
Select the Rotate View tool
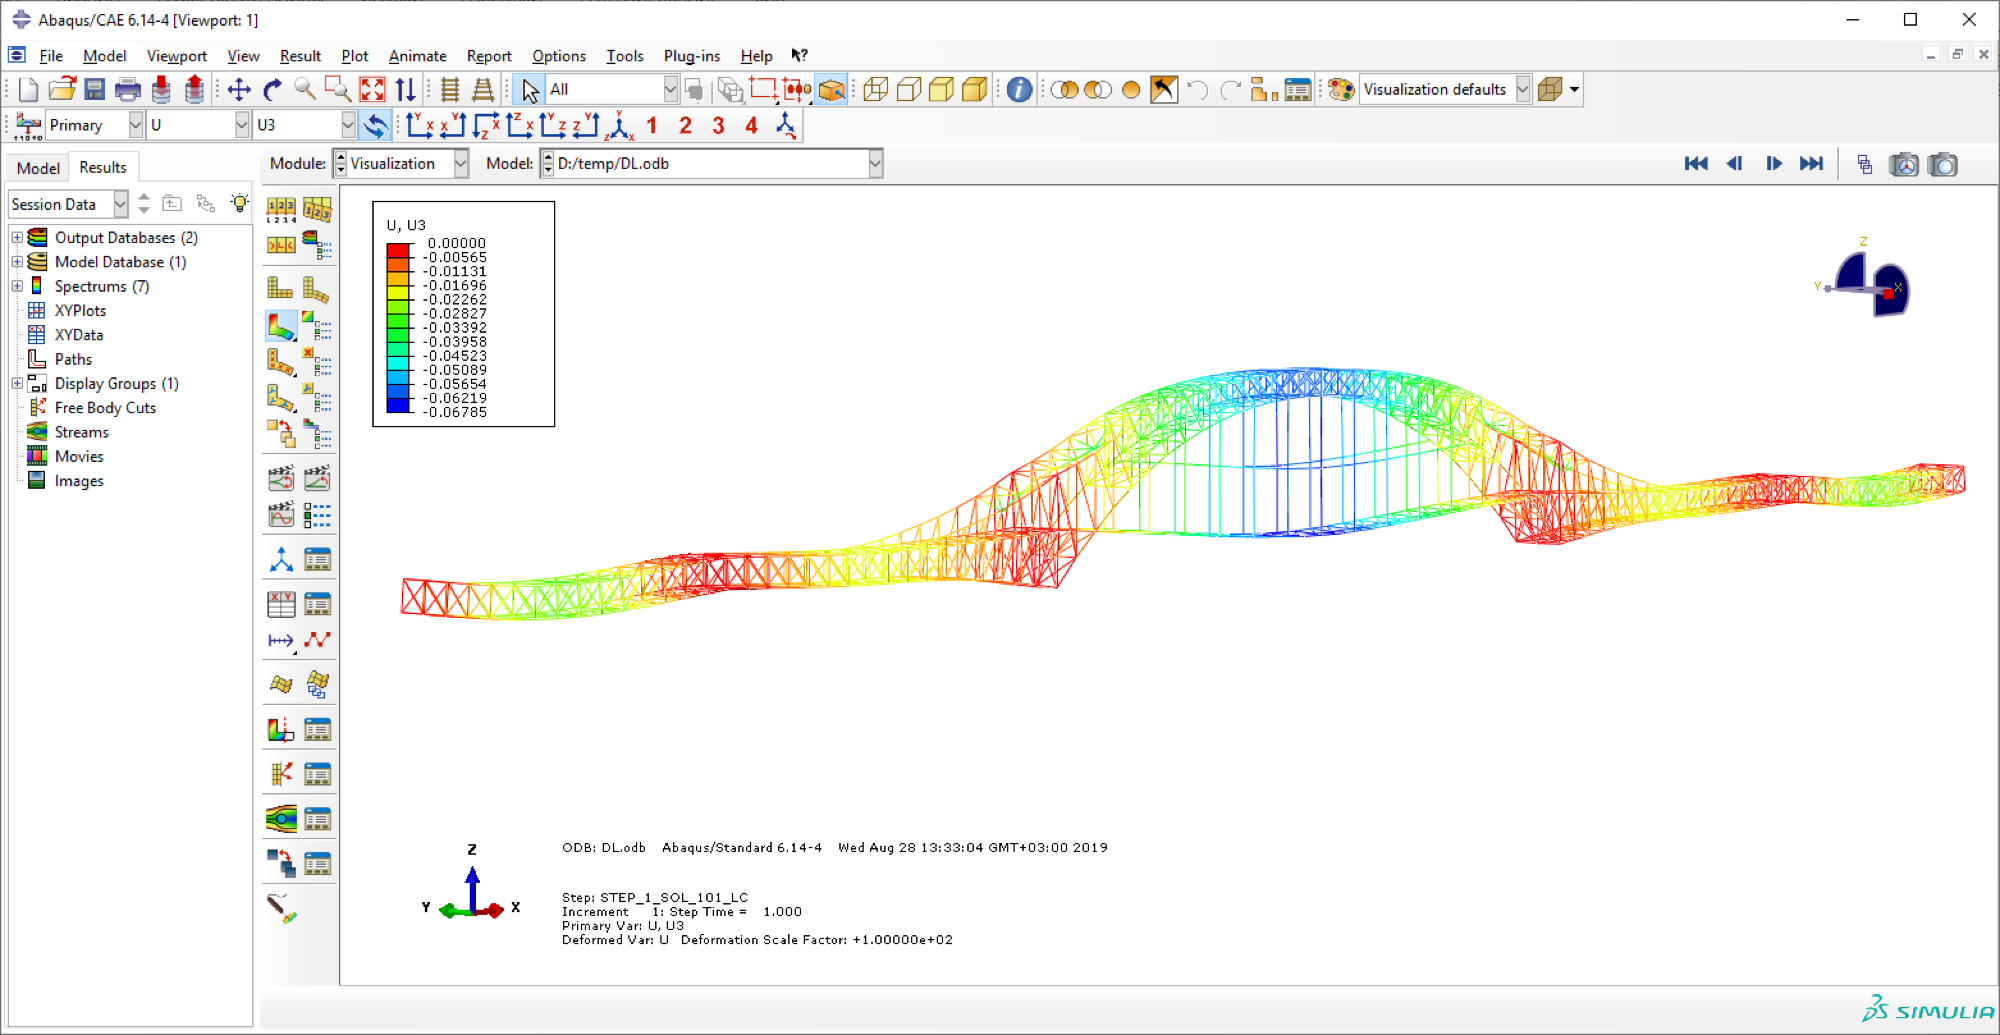click(x=272, y=90)
